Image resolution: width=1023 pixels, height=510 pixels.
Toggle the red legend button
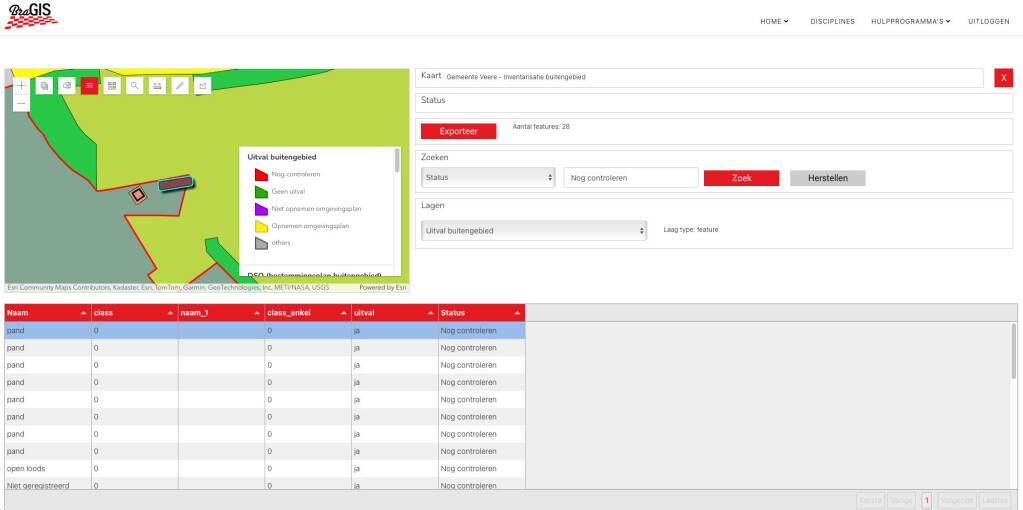89,86
